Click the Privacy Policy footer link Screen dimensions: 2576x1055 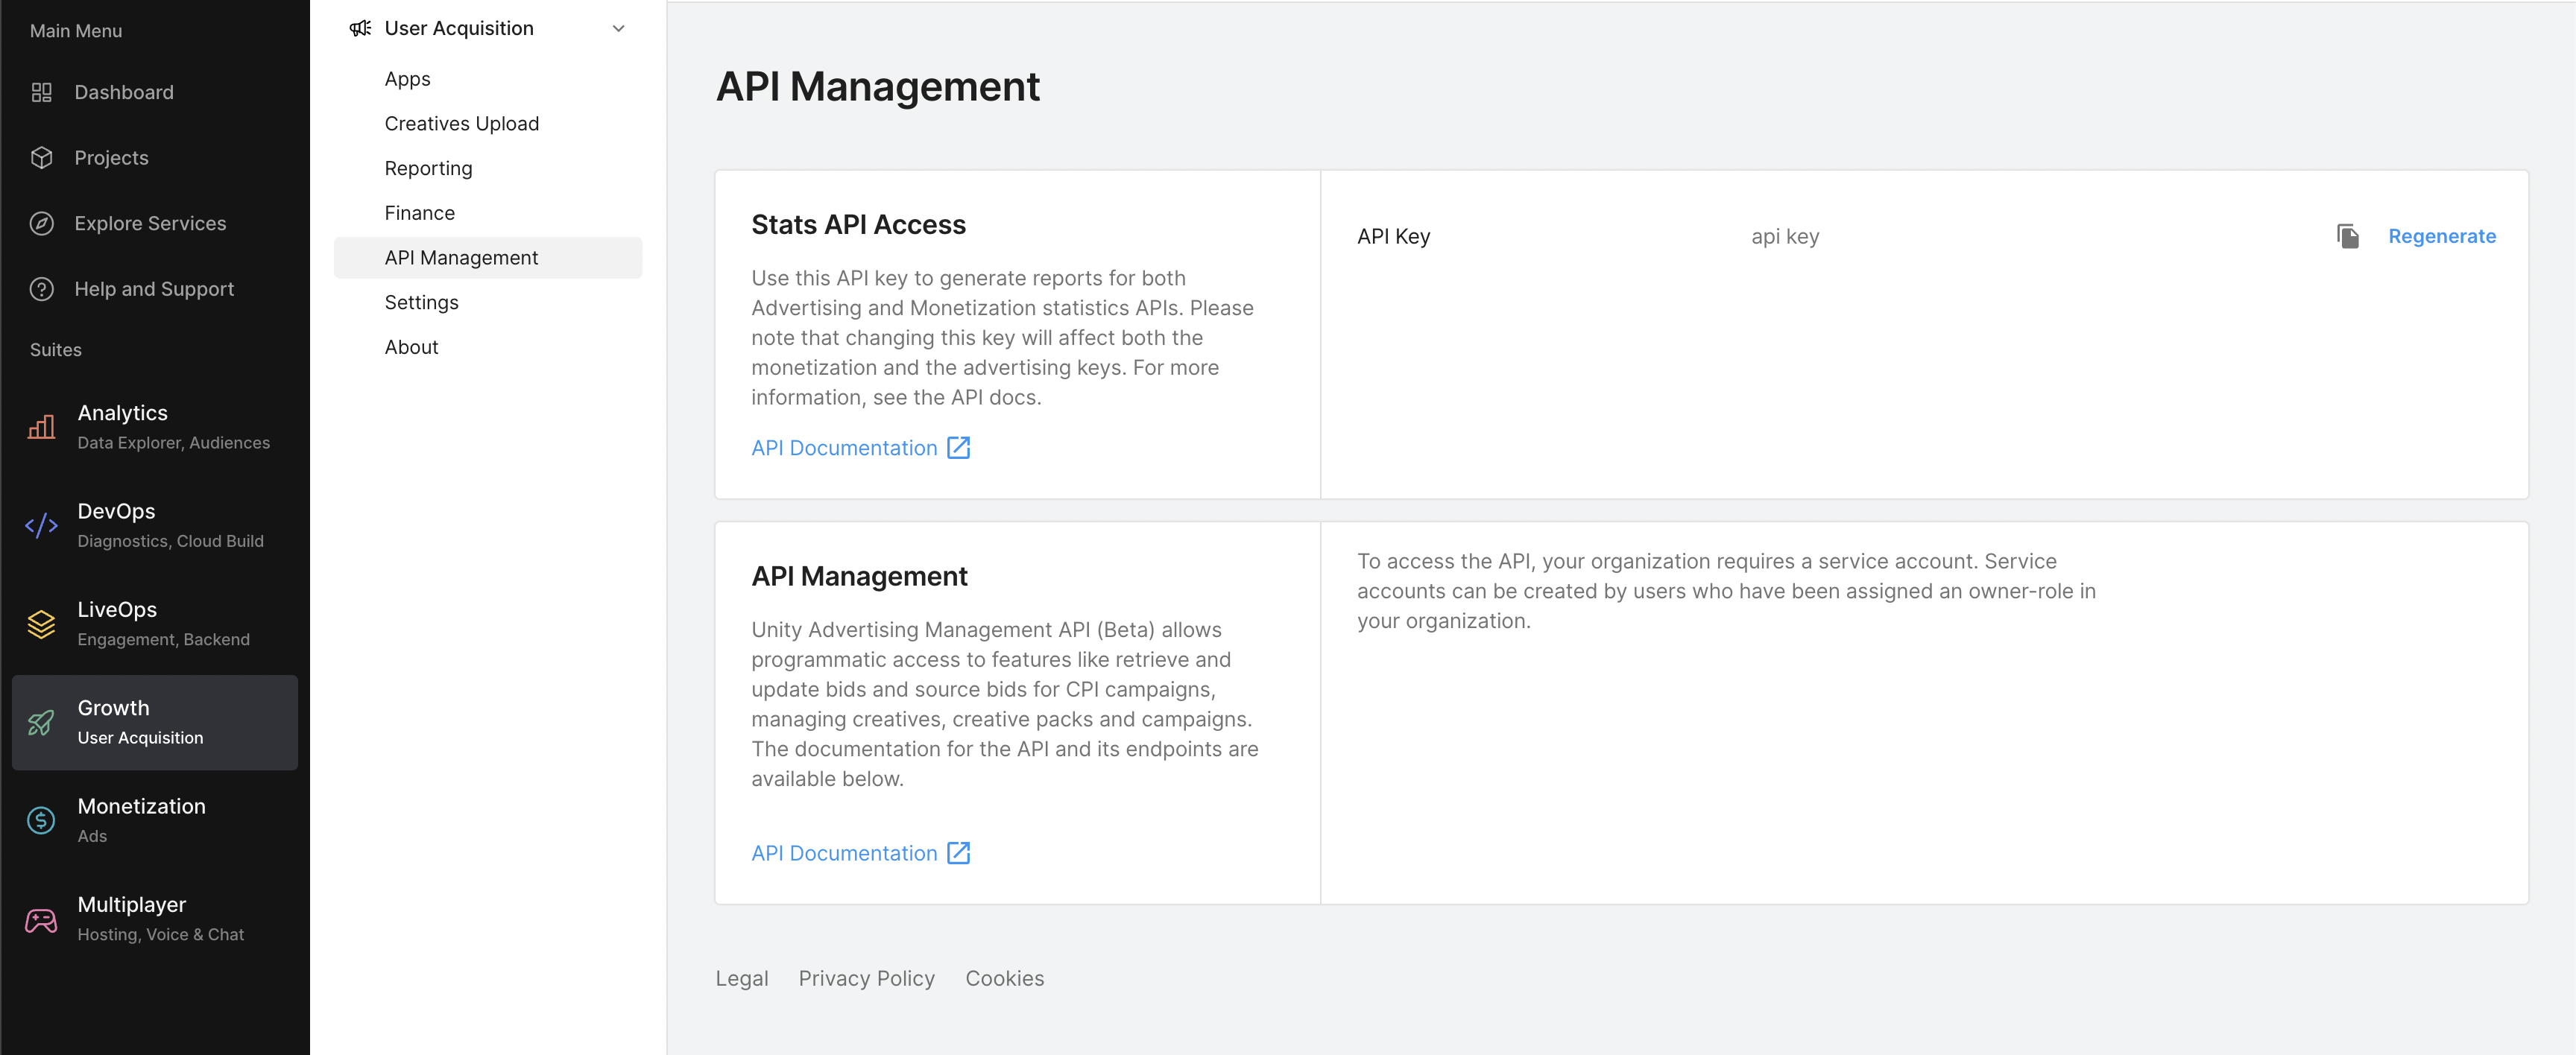point(868,978)
